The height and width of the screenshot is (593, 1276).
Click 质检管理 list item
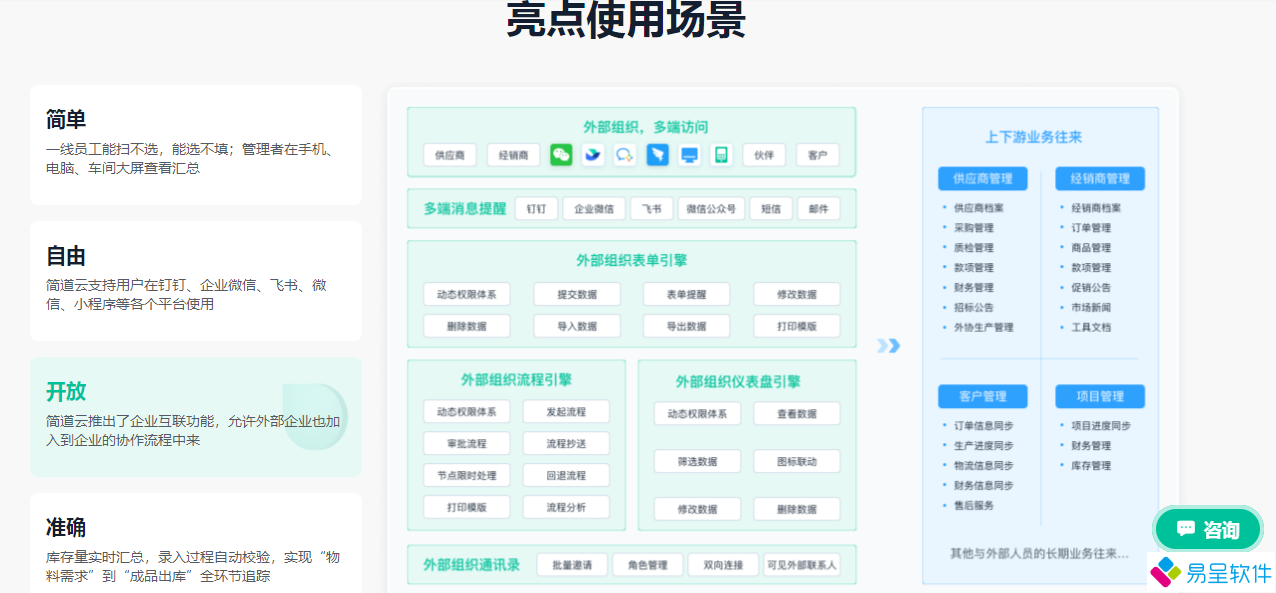point(973,248)
